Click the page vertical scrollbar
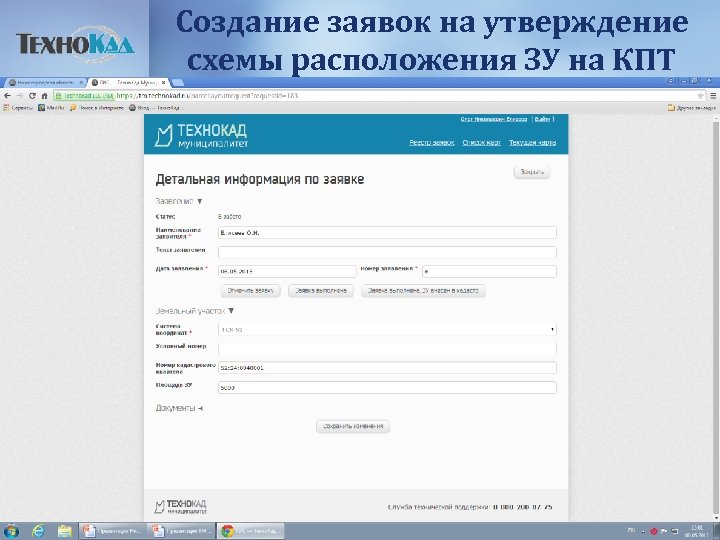Viewport: 720px width, 540px height. pos(716,317)
